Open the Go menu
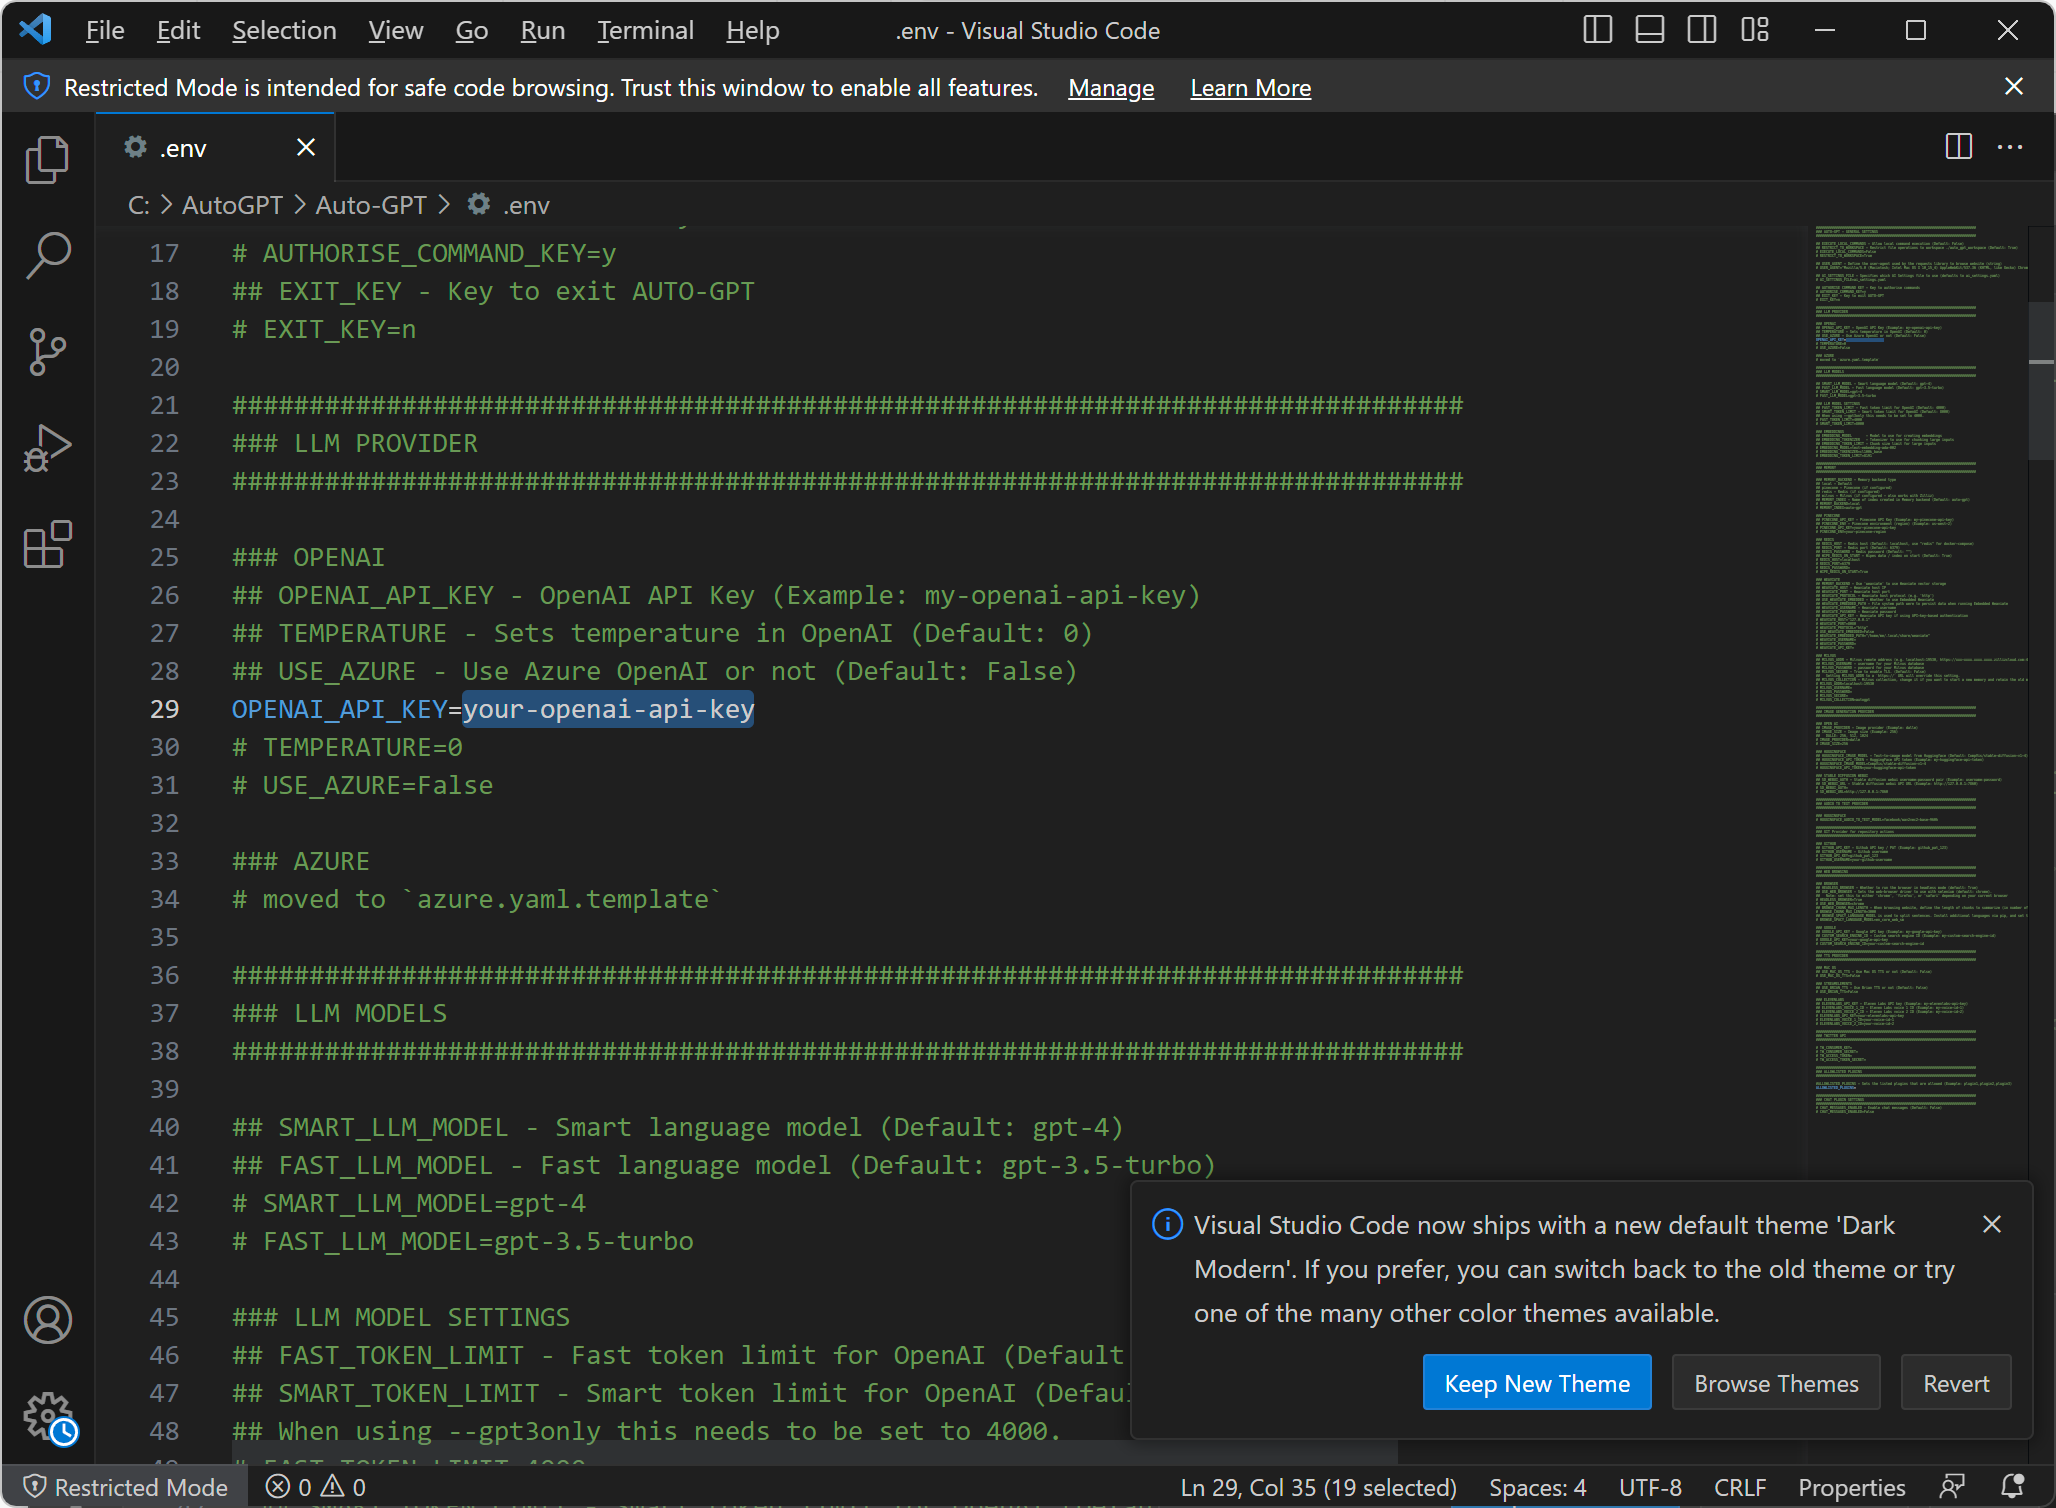The width and height of the screenshot is (2056, 1508). point(472,30)
